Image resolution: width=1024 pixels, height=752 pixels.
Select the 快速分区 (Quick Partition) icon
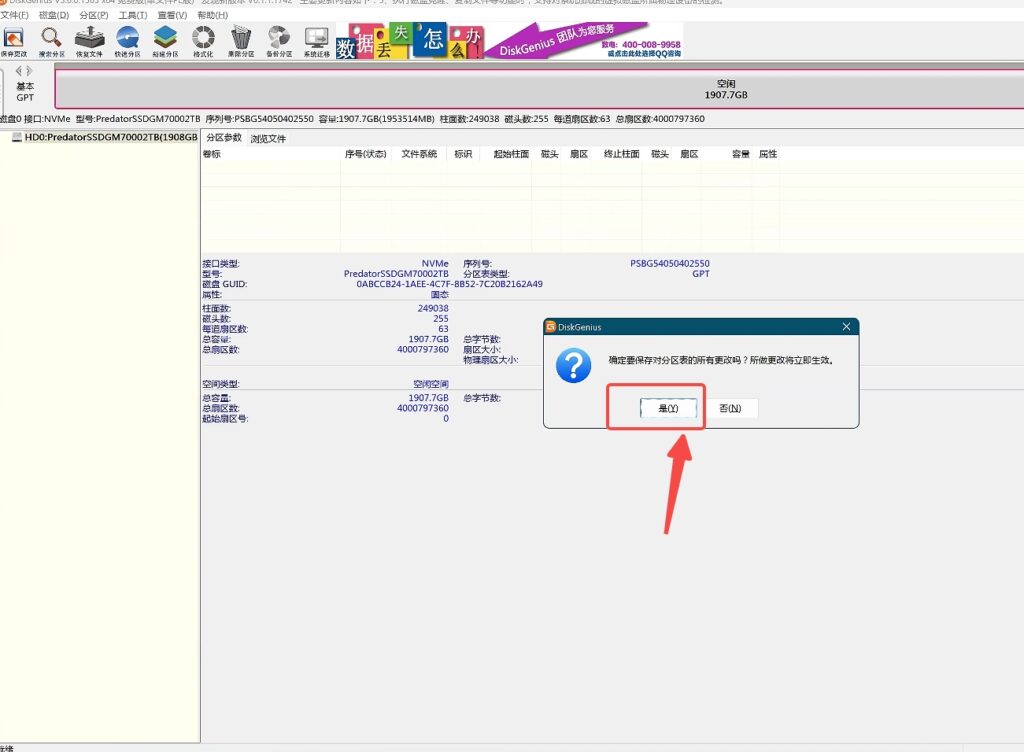[127, 41]
